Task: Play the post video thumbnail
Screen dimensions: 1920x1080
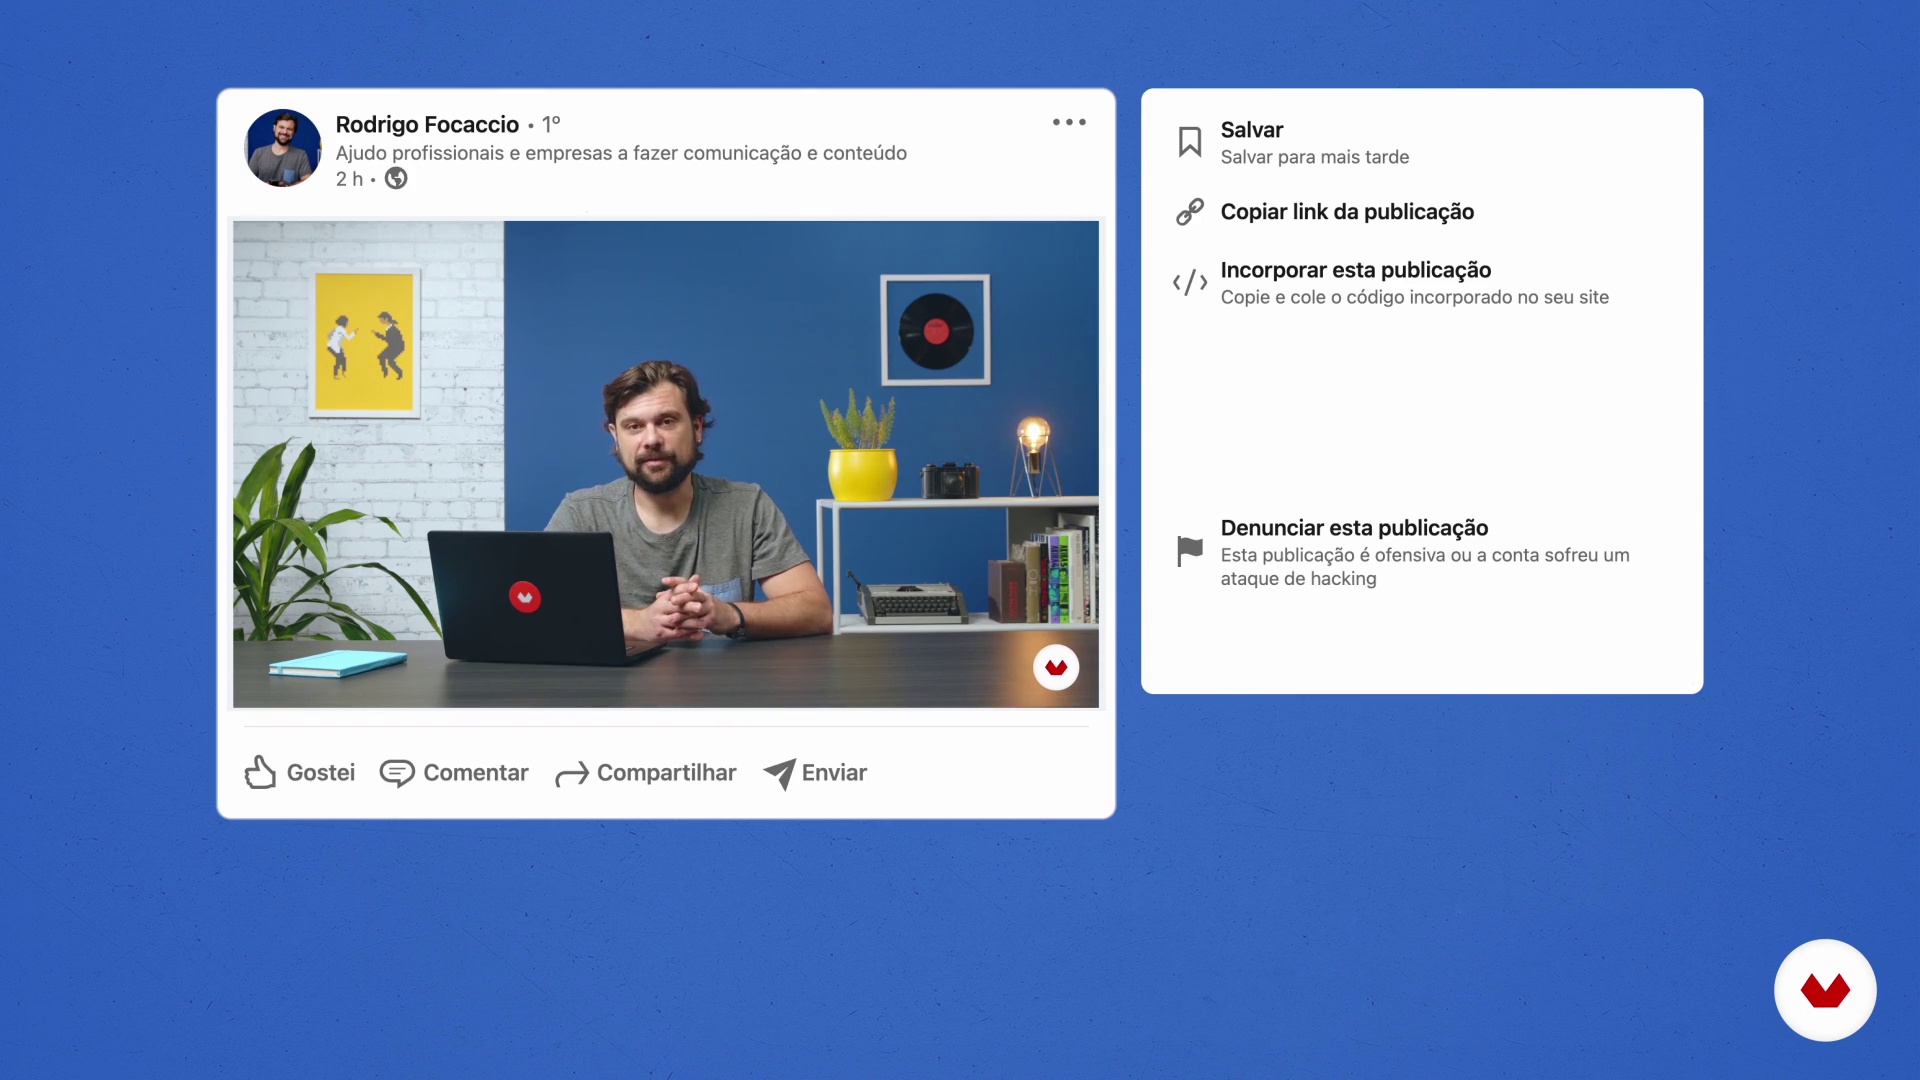Action: point(666,464)
